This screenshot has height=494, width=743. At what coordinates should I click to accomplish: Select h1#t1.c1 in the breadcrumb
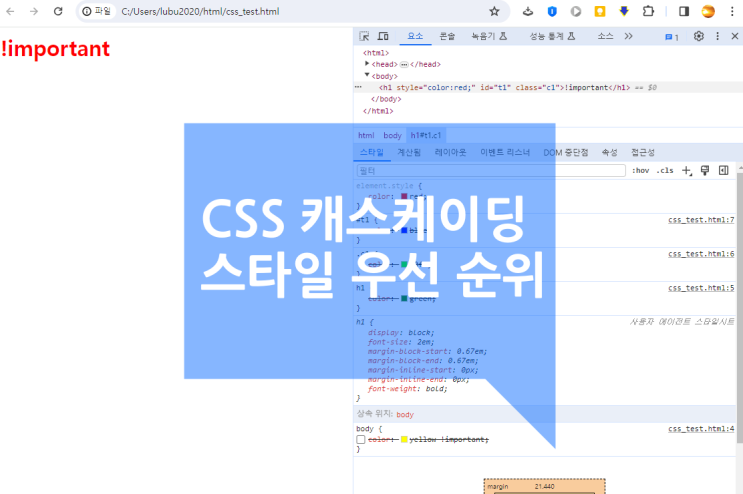tap(426, 135)
